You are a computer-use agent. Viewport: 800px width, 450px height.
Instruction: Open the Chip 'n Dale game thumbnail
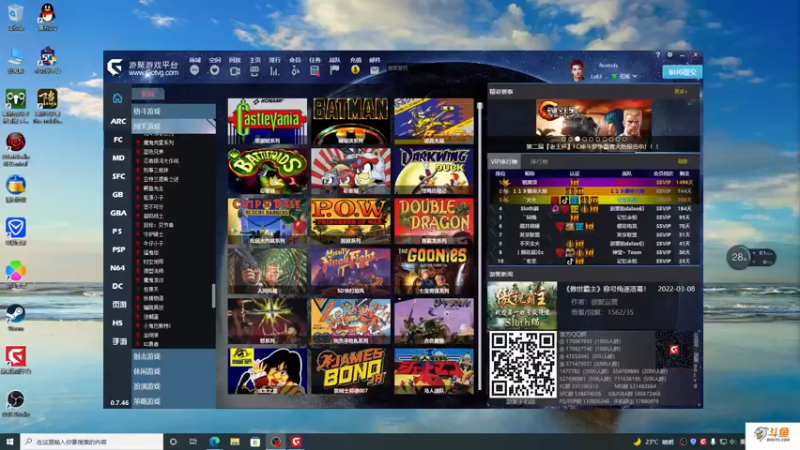tap(267, 221)
